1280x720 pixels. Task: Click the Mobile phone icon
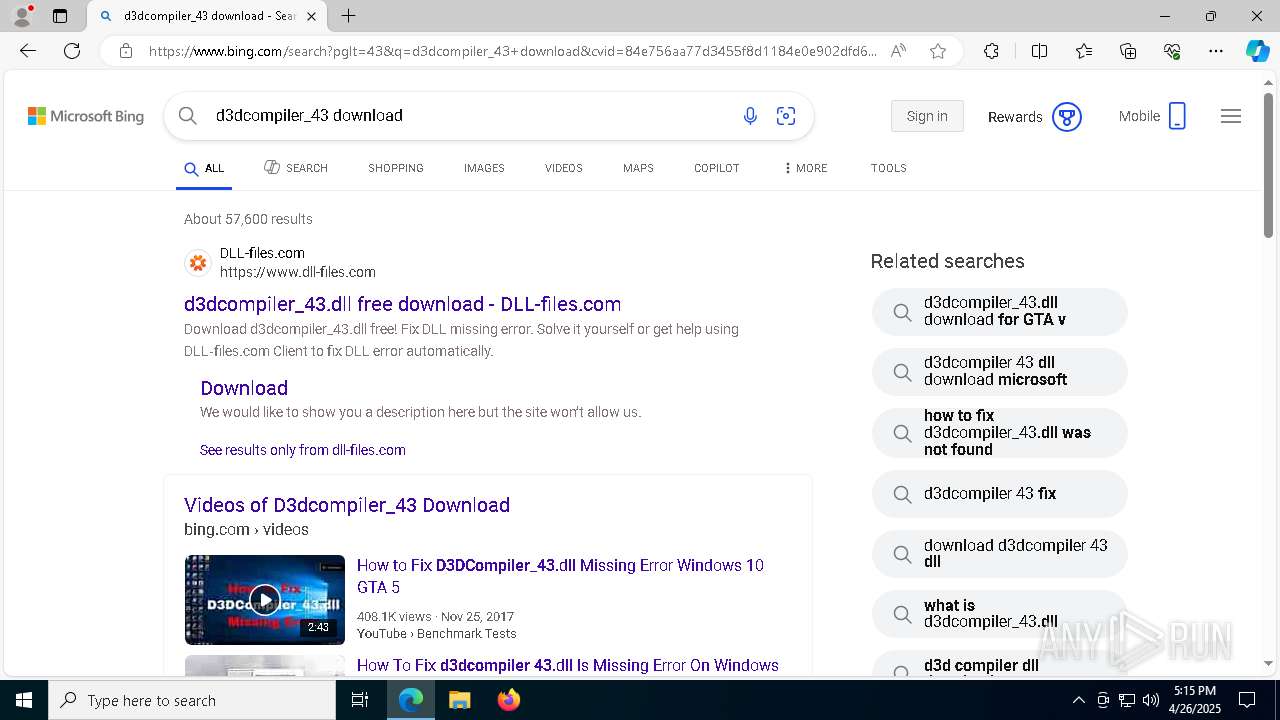[x=1177, y=116]
